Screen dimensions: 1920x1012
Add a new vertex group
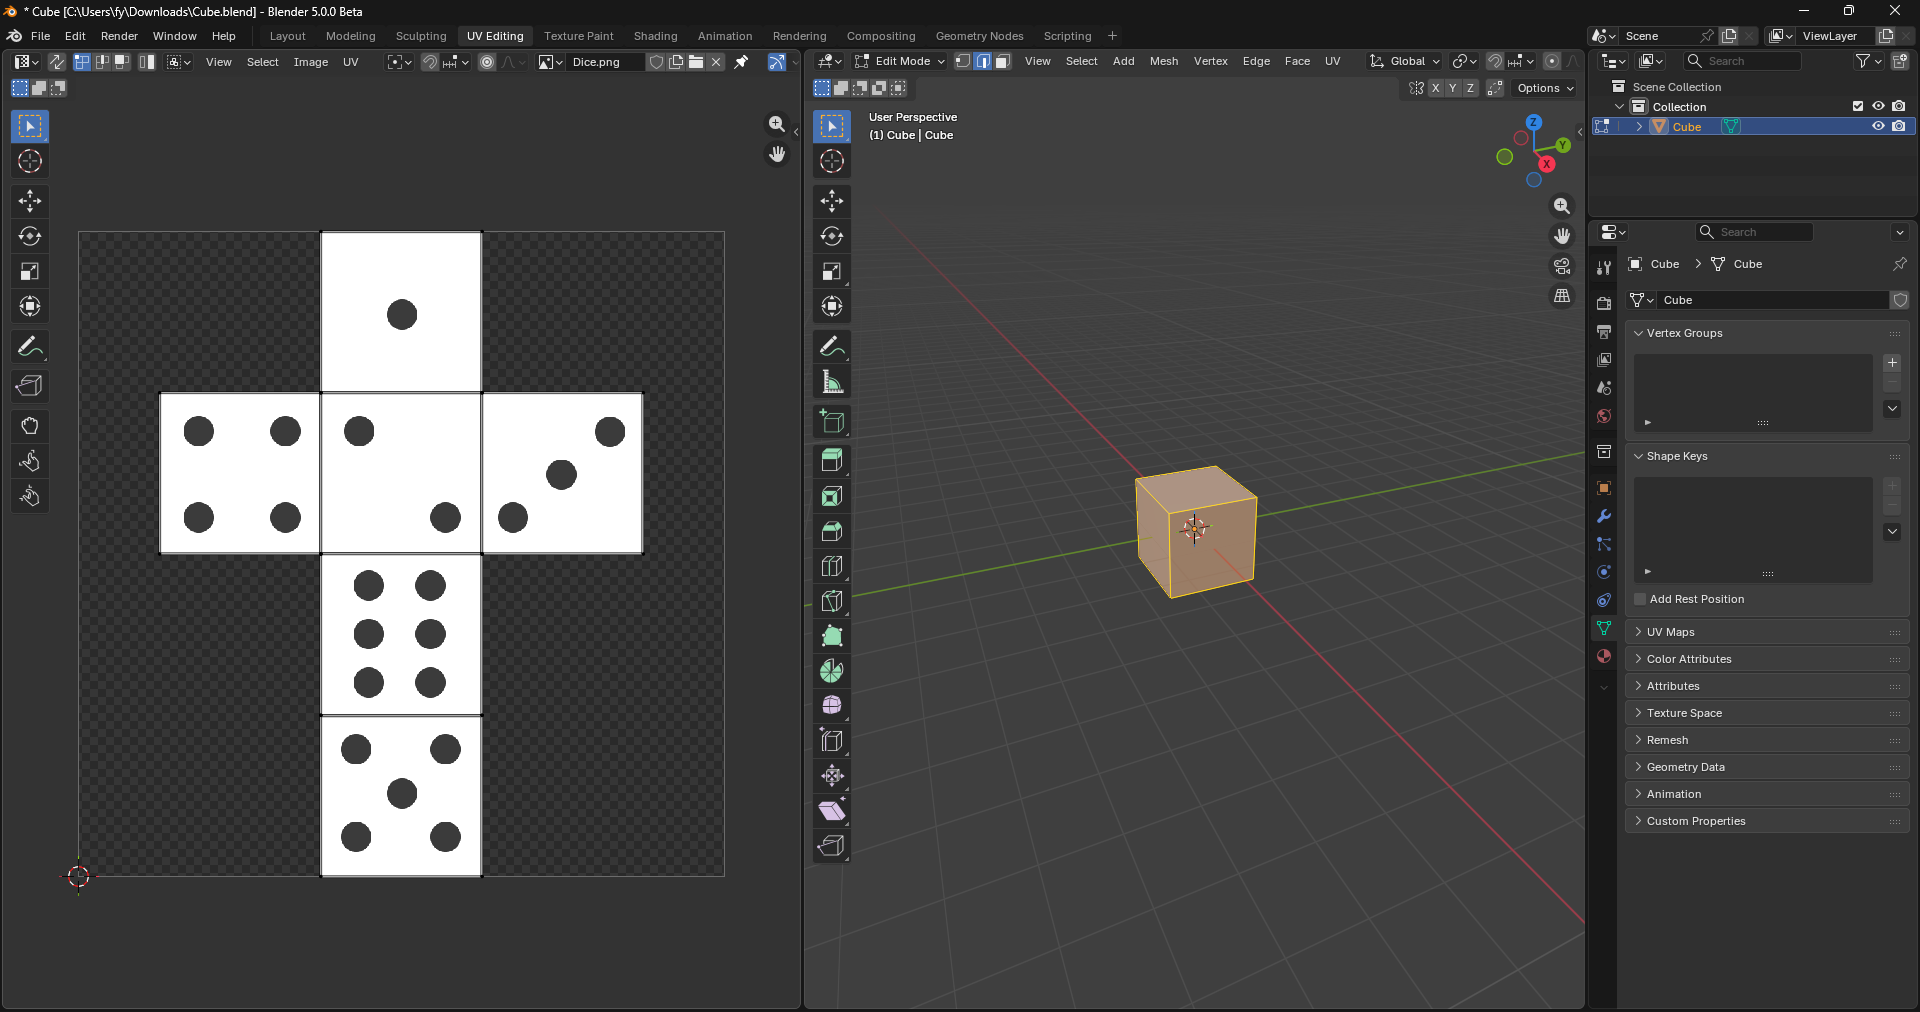tap(1892, 363)
